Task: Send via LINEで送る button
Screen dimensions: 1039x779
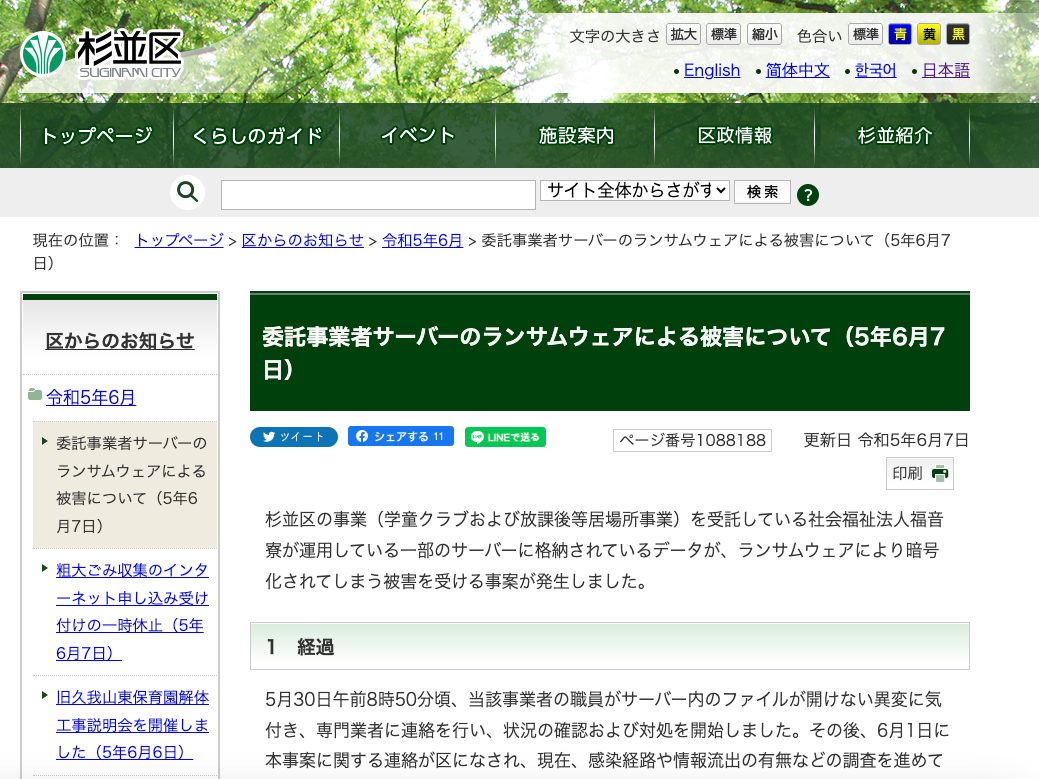Action: click(x=506, y=437)
